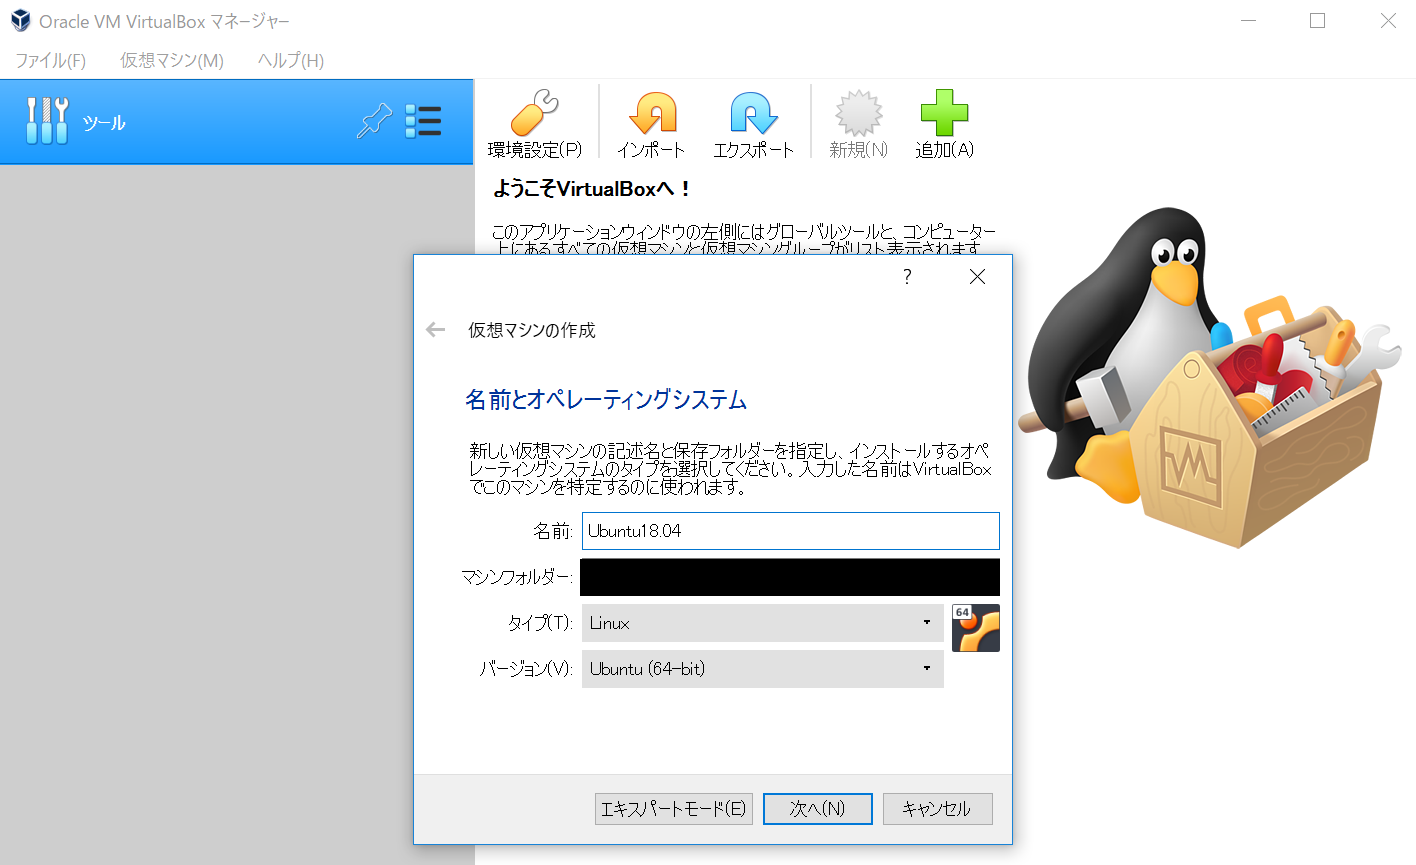1416x865 pixels.
Task: Click the エクスポート export appliance icon
Action: 753,112
